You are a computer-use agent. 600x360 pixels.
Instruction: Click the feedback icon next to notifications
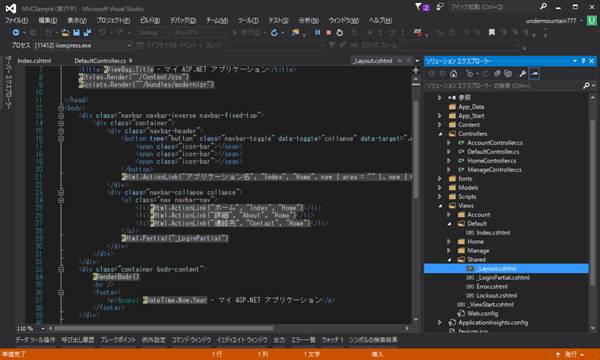440,7
